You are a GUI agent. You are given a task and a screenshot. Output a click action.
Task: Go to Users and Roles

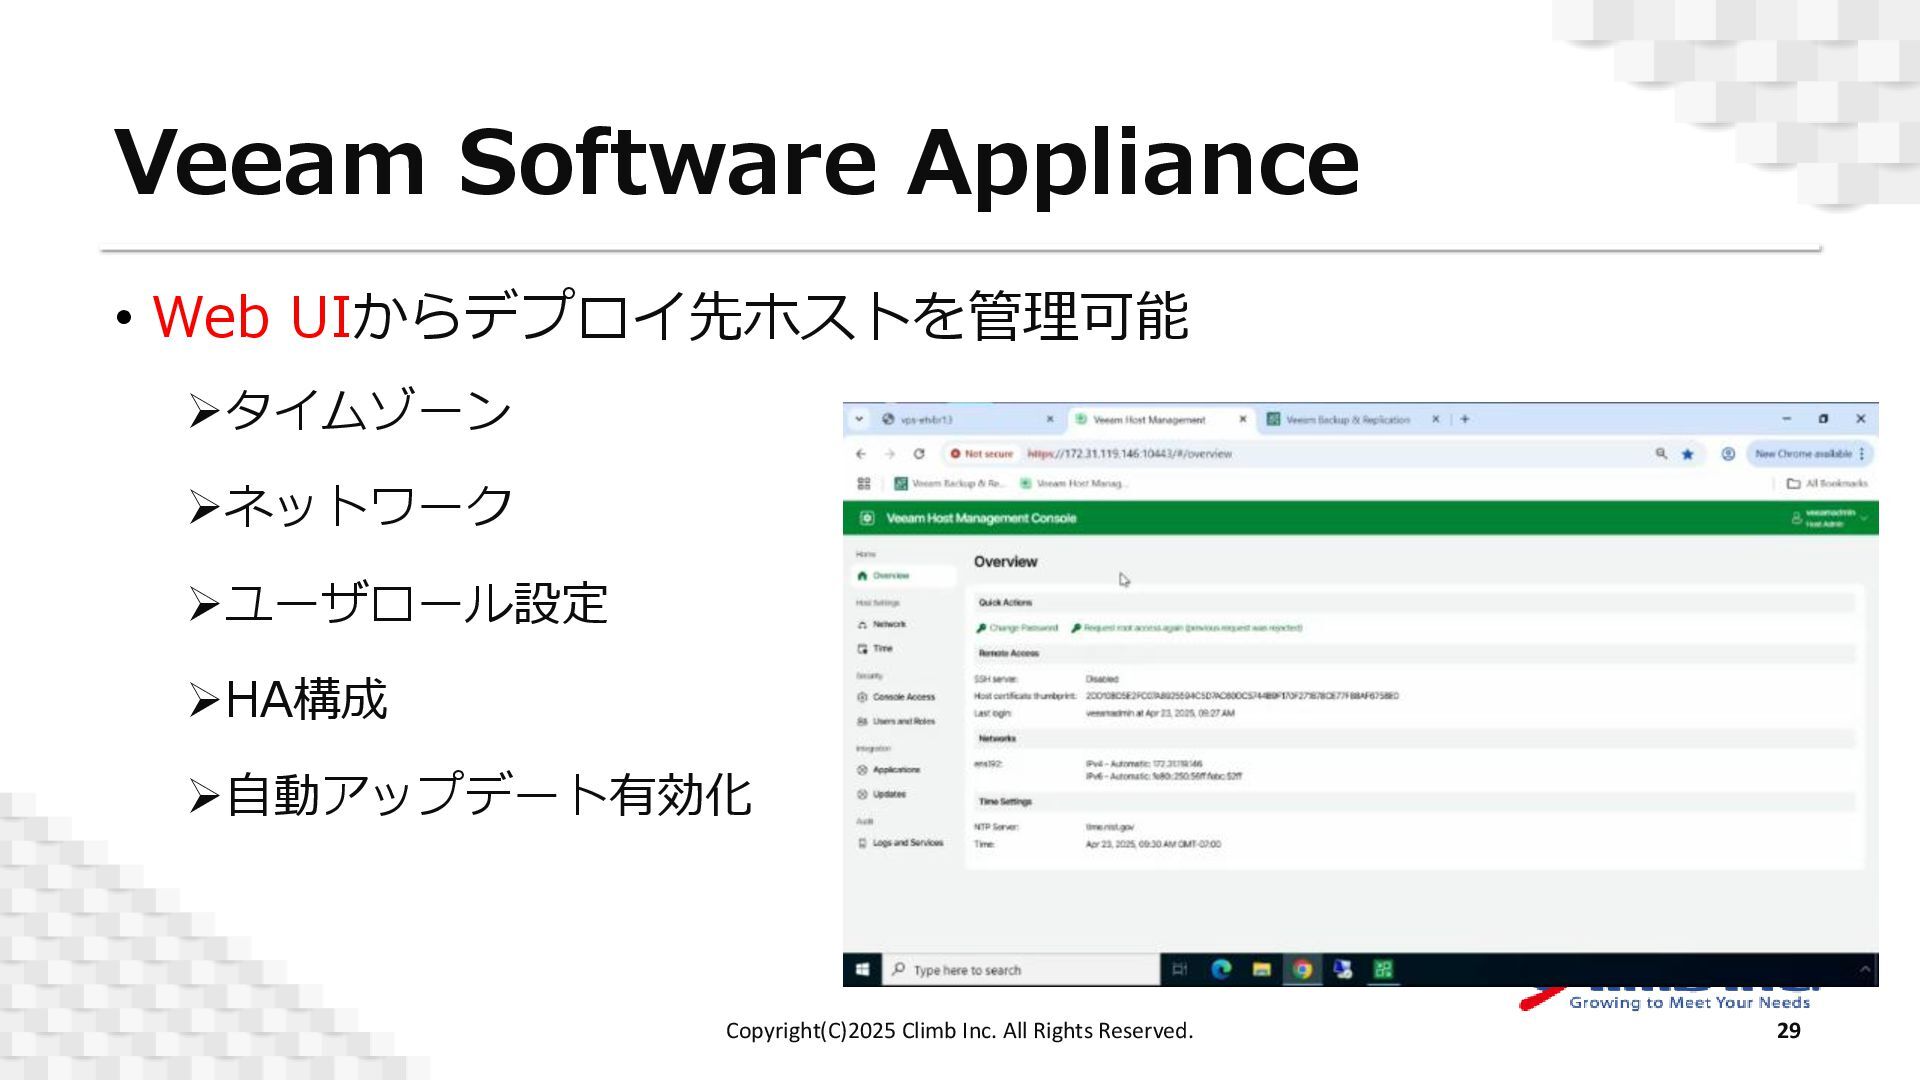tap(903, 721)
